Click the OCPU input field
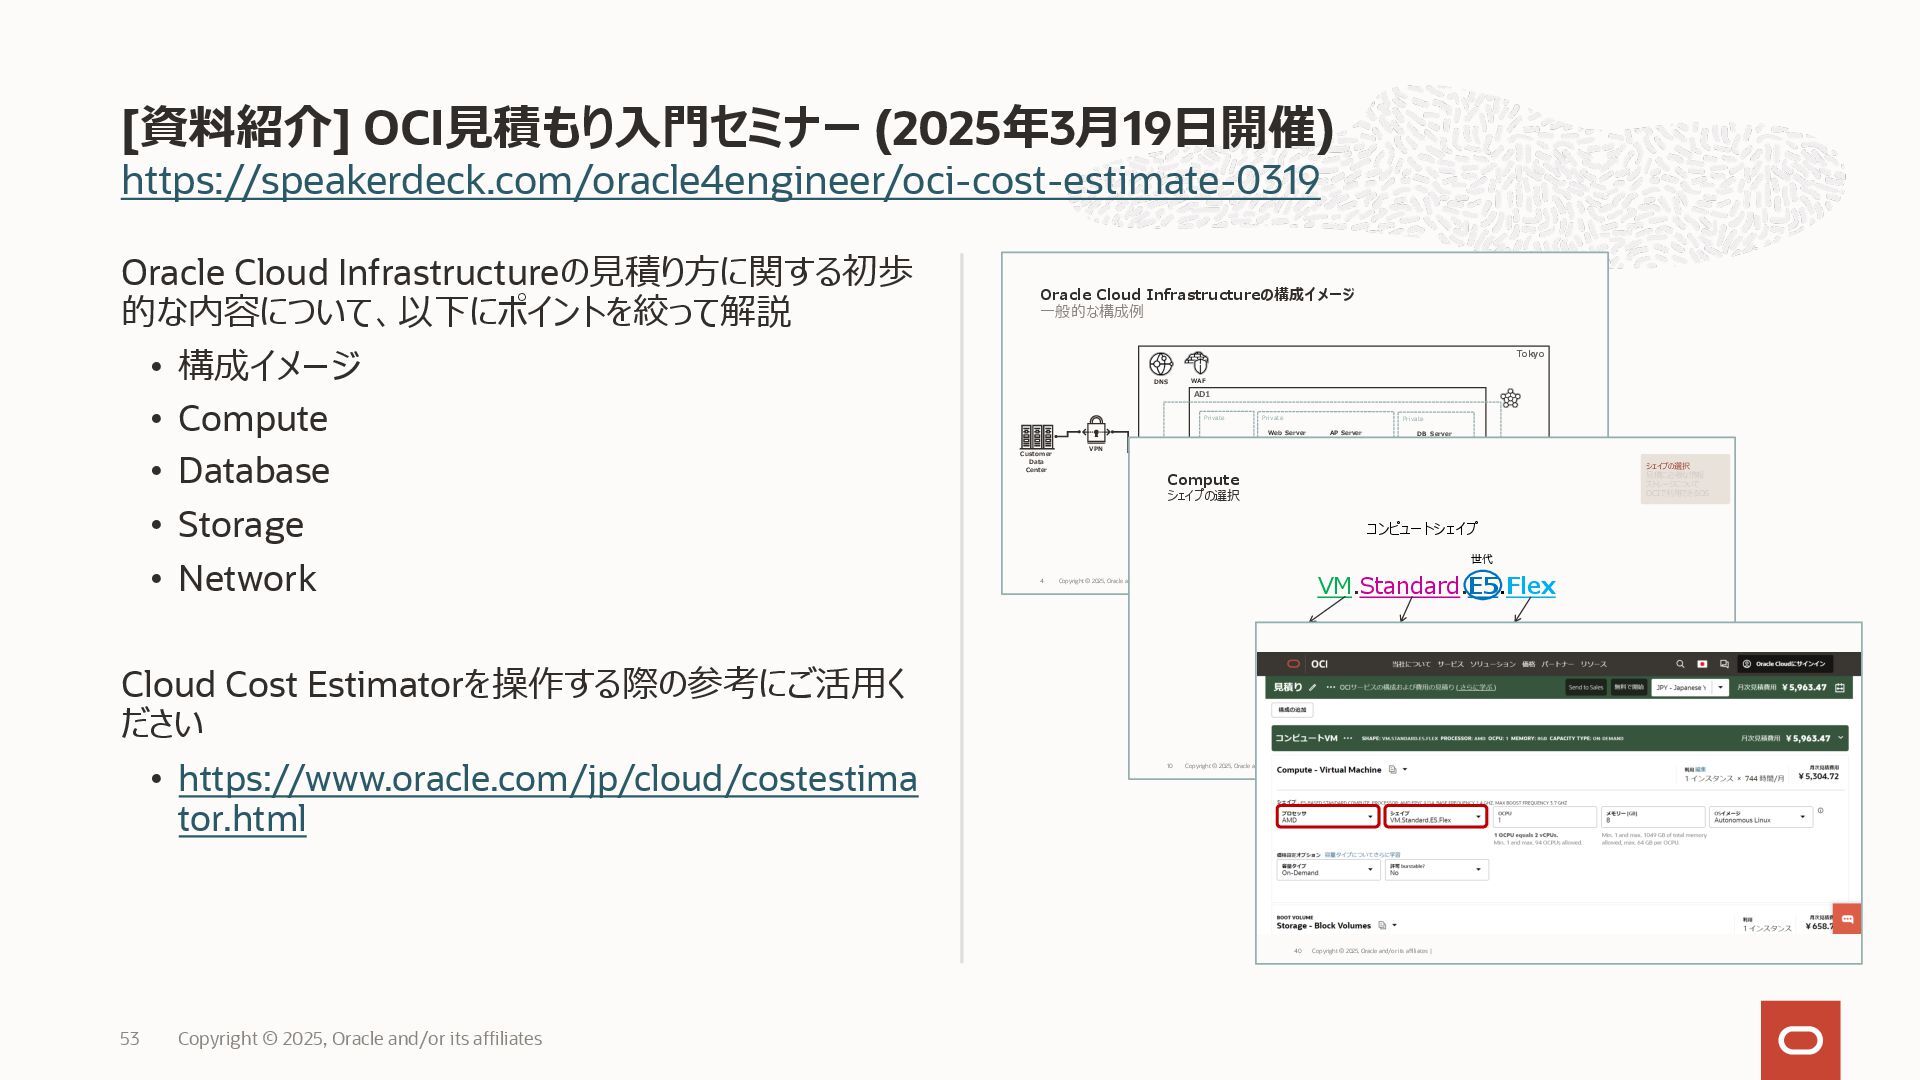Image resolution: width=1920 pixels, height=1080 pixels. click(x=1544, y=817)
